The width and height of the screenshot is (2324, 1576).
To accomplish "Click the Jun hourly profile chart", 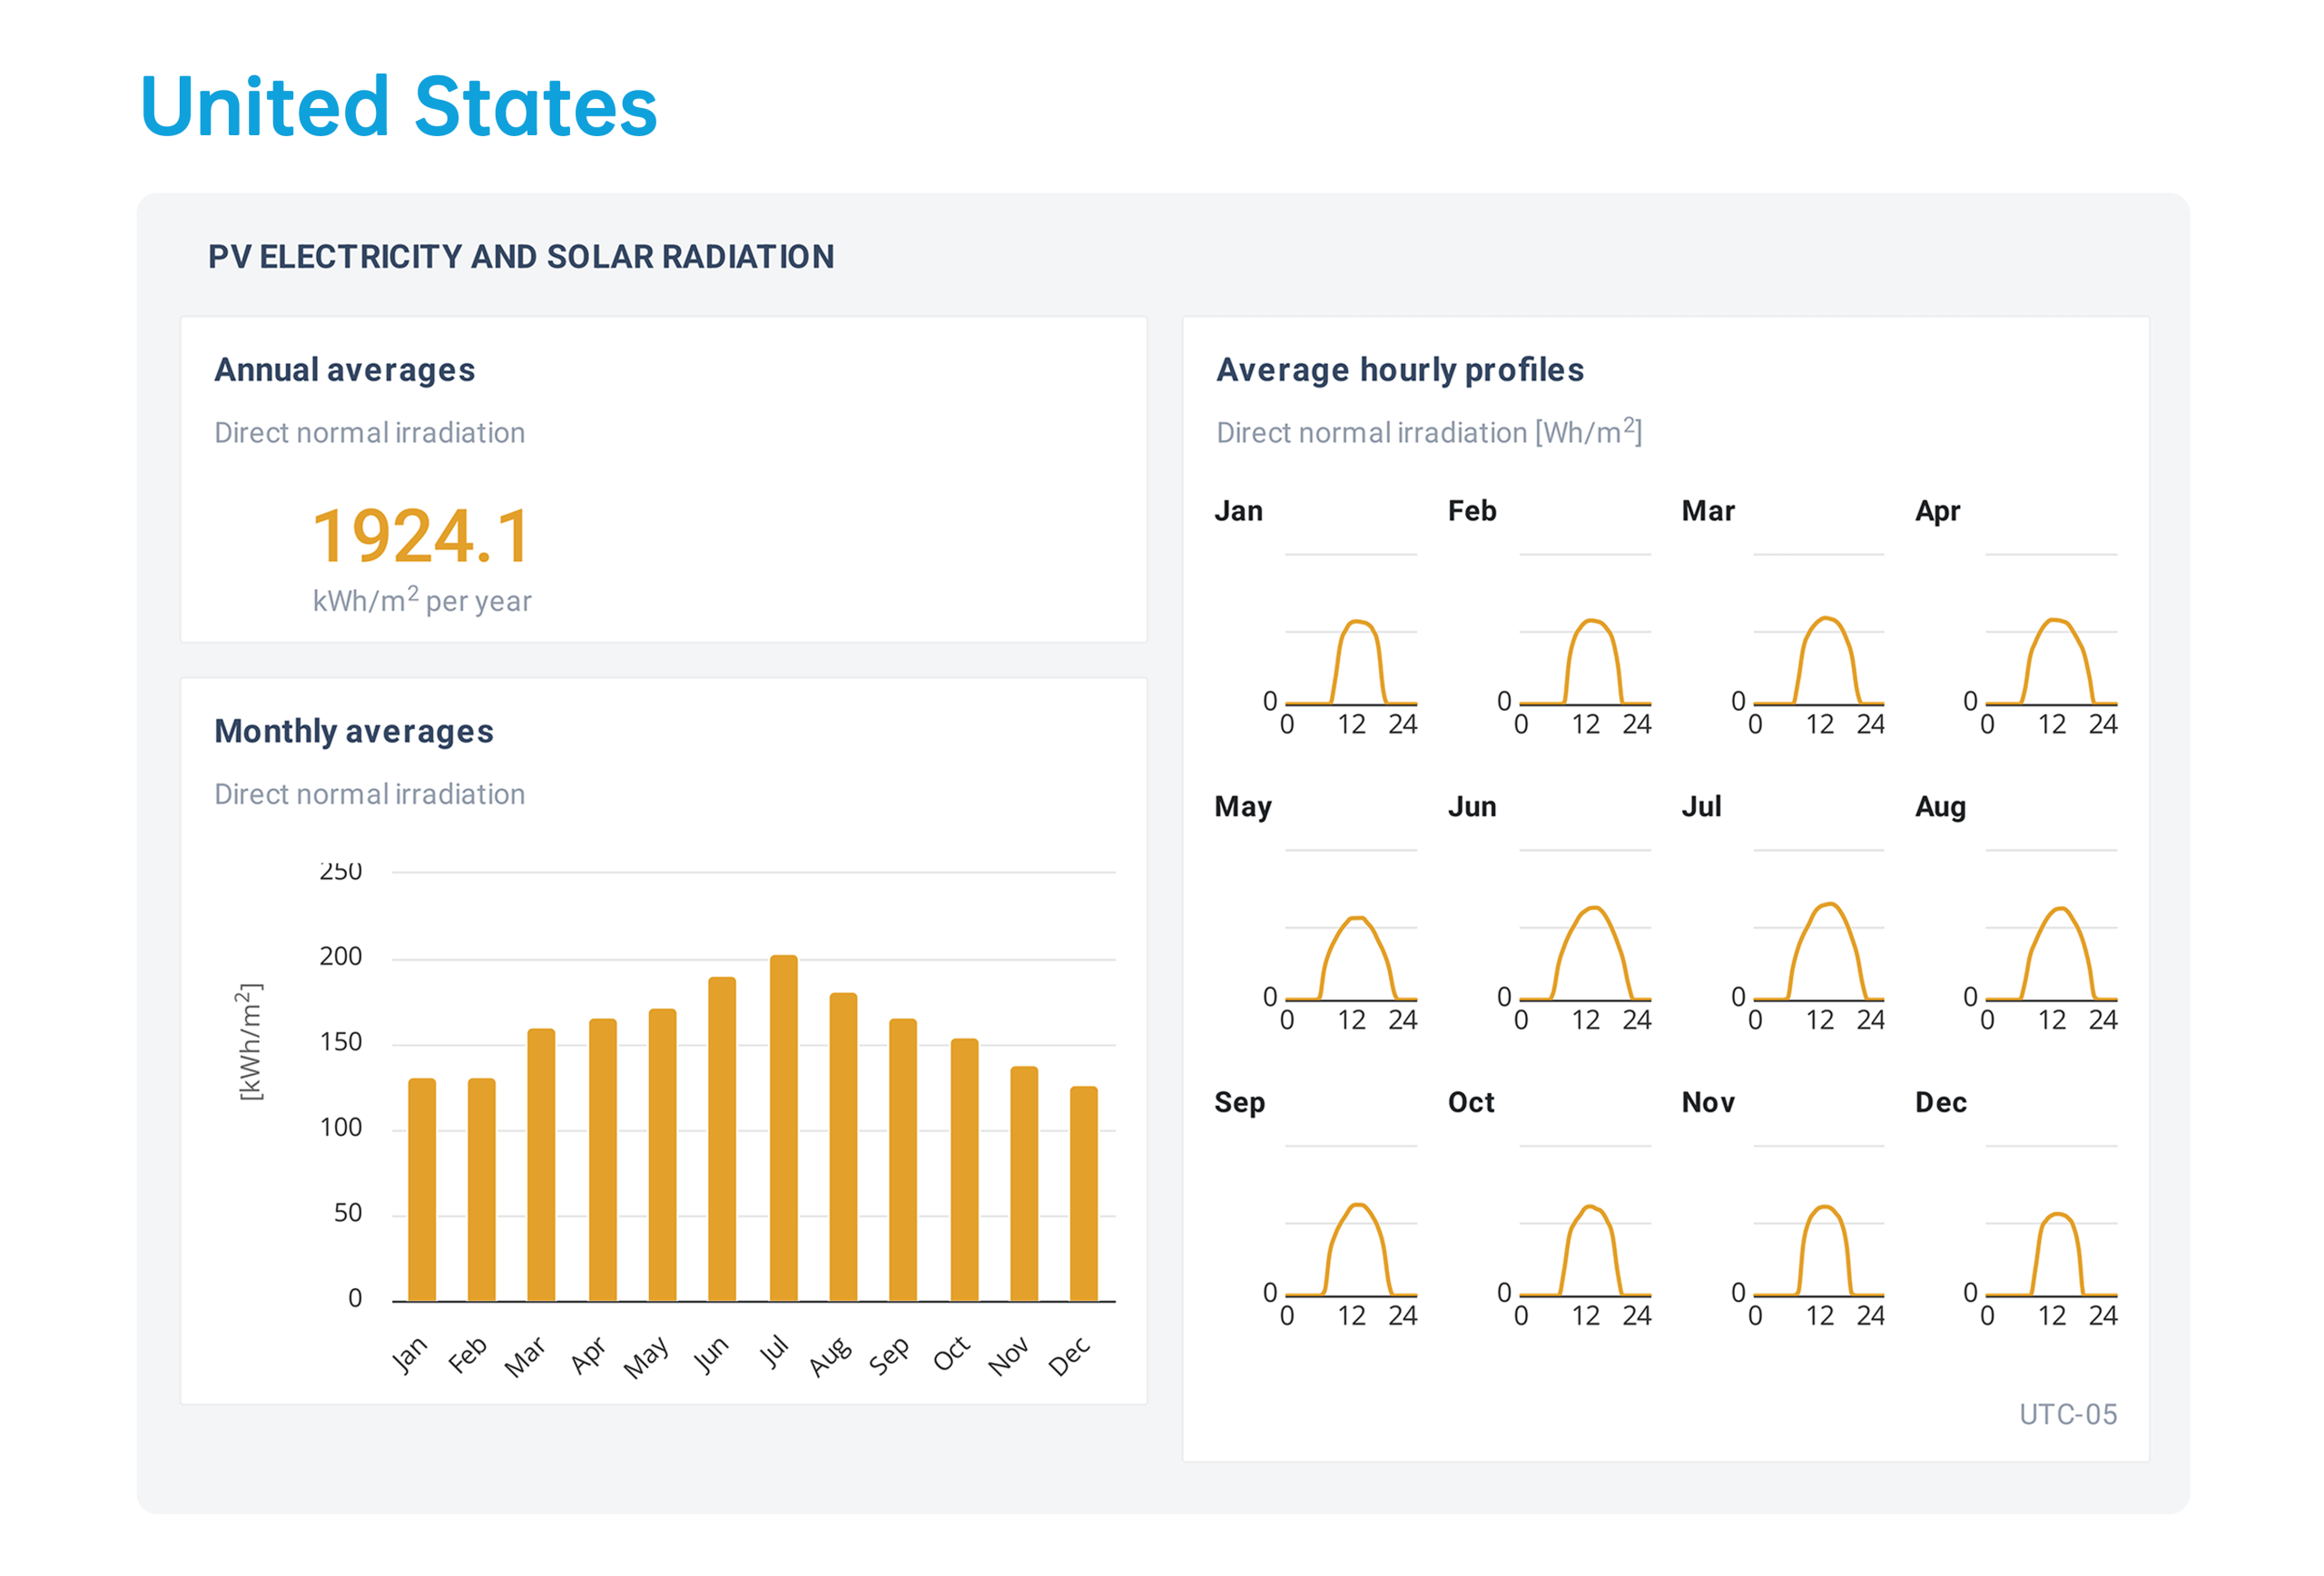I will tap(1585, 936).
